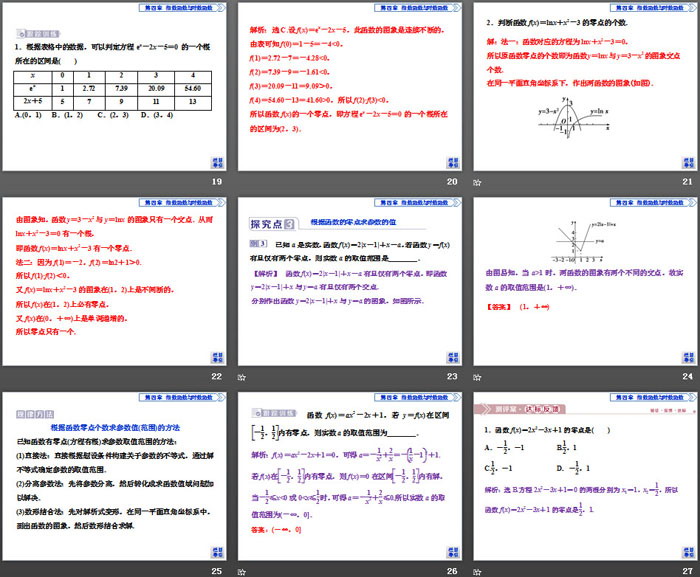The height and width of the screenshot is (577, 700).
Task: Select slide 22 thumbnail
Action: (114, 281)
